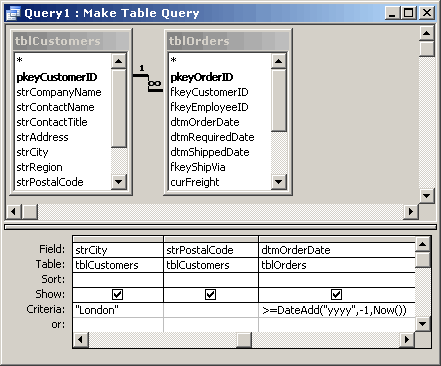Click the tblOrders field list scrollbar thumb
This screenshot has width=441, height=366.
coord(278,100)
